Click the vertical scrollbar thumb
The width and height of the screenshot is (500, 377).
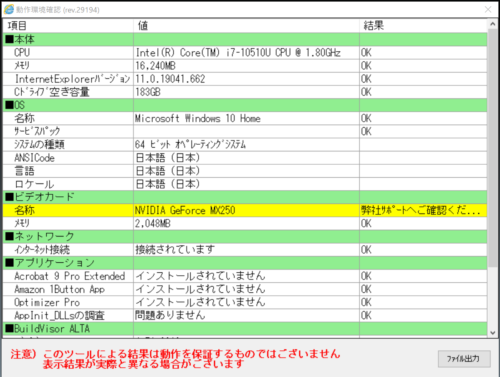click(492, 148)
